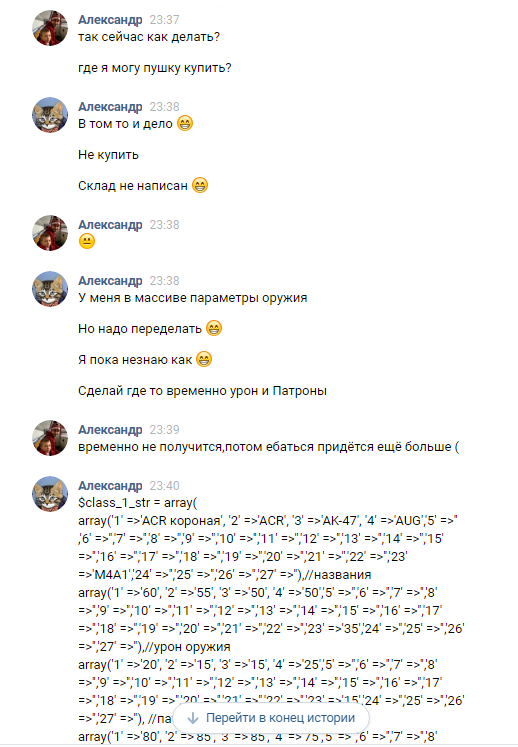
Task: Click the emoji after 'Но надо переделать'
Action: [x=214, y=328]
